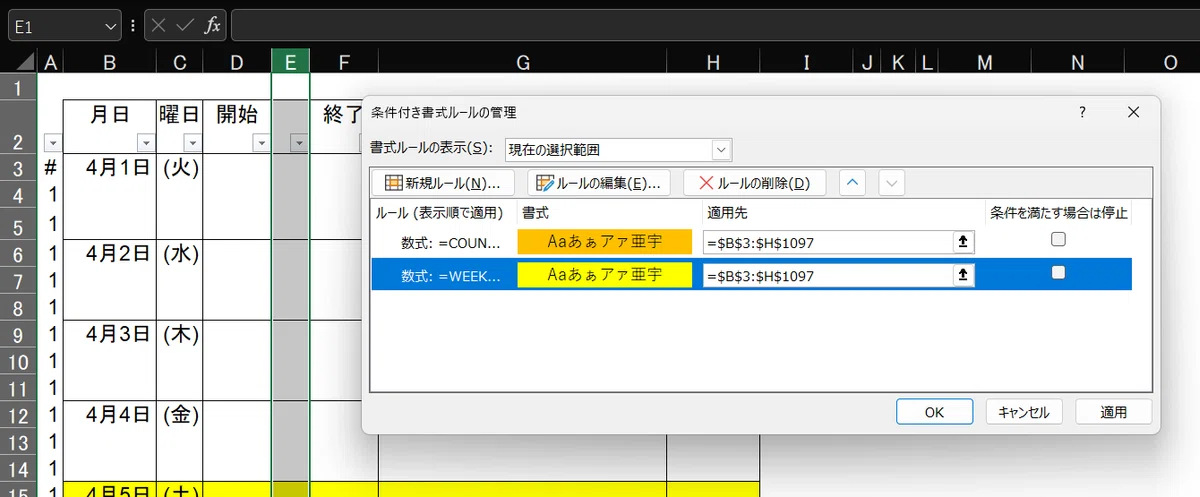Click the formula bar confirm checkmark icon
Screen dimensions: 1200x497
pos(185,26)
